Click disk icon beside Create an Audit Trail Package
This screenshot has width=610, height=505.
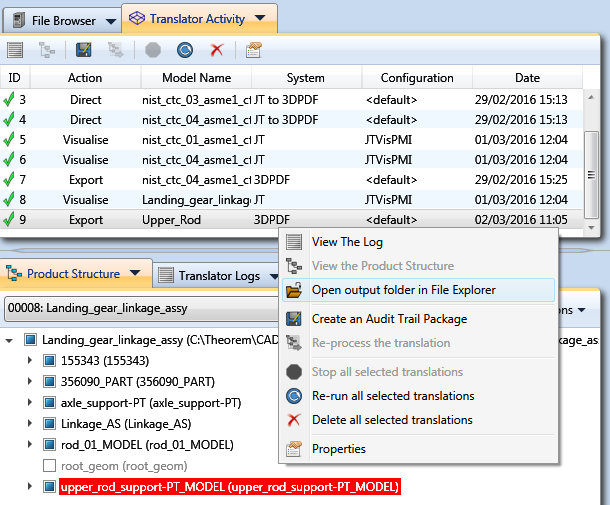coord(294,319)
